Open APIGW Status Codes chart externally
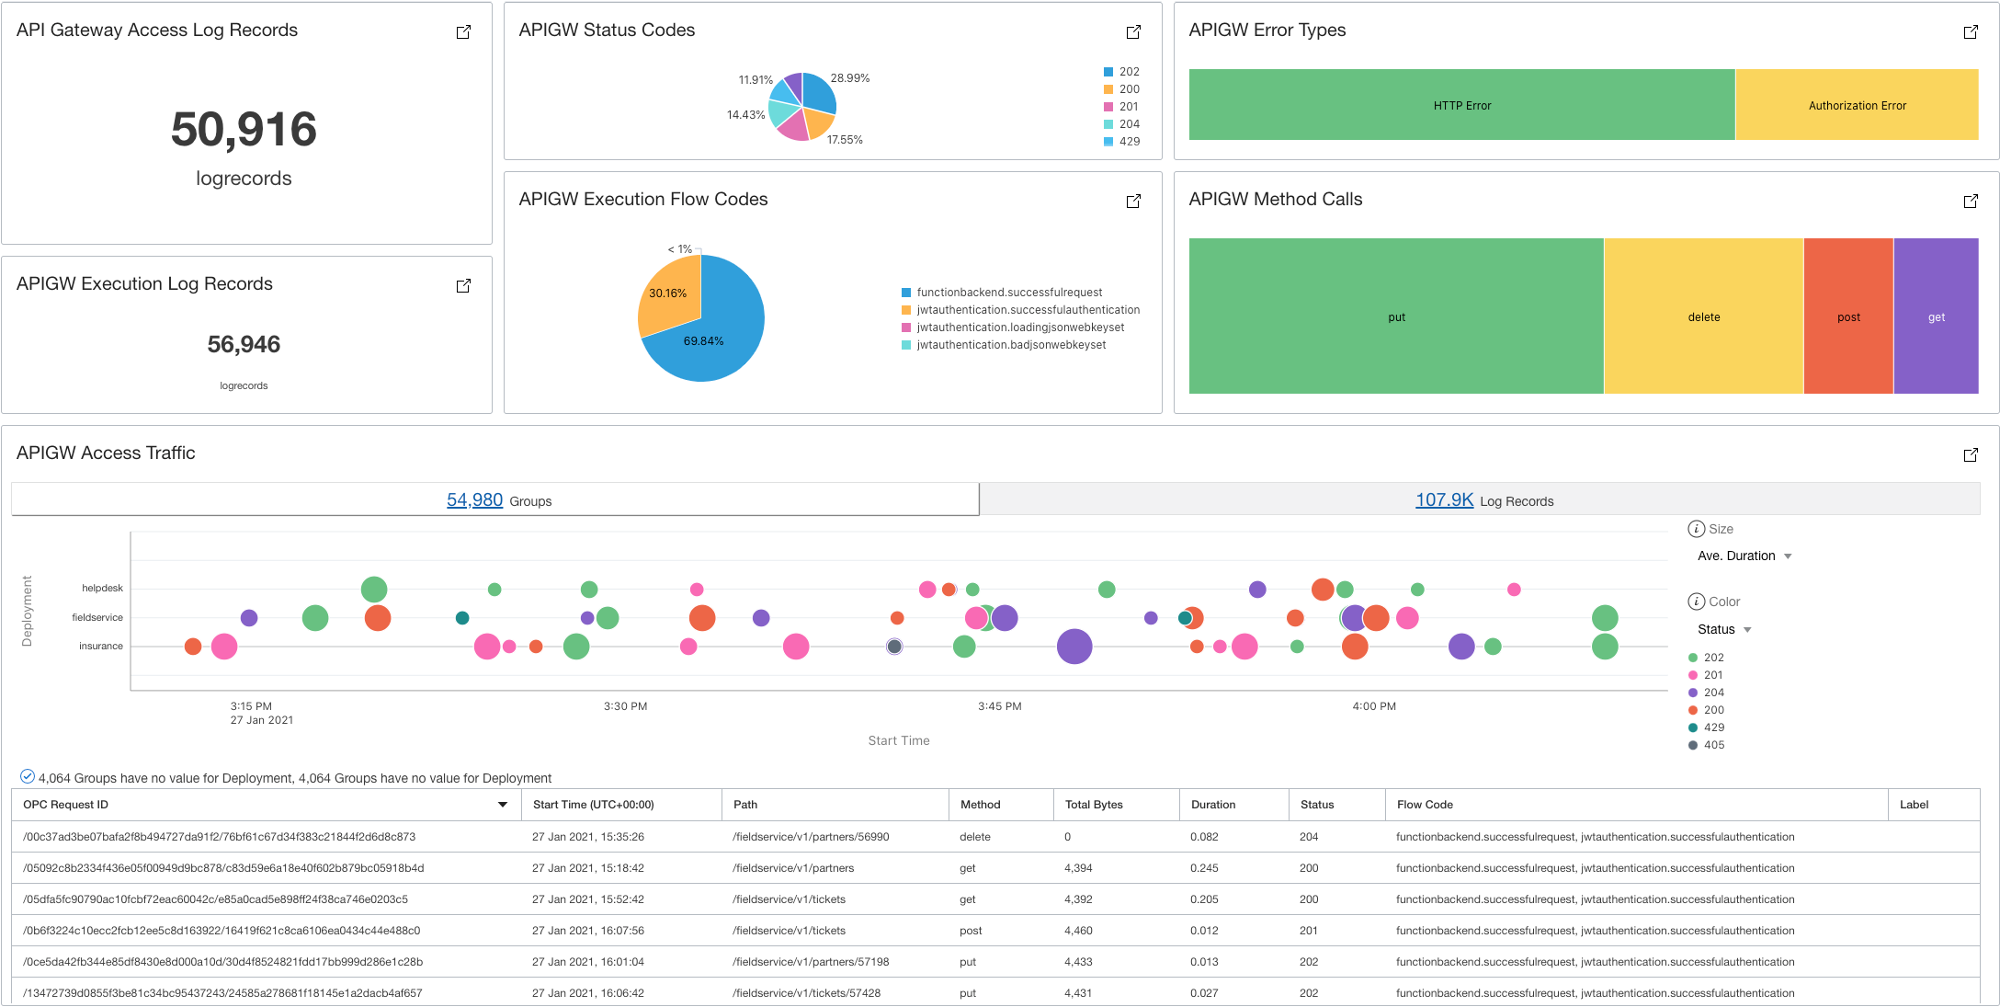 [x=1133, y=32]
